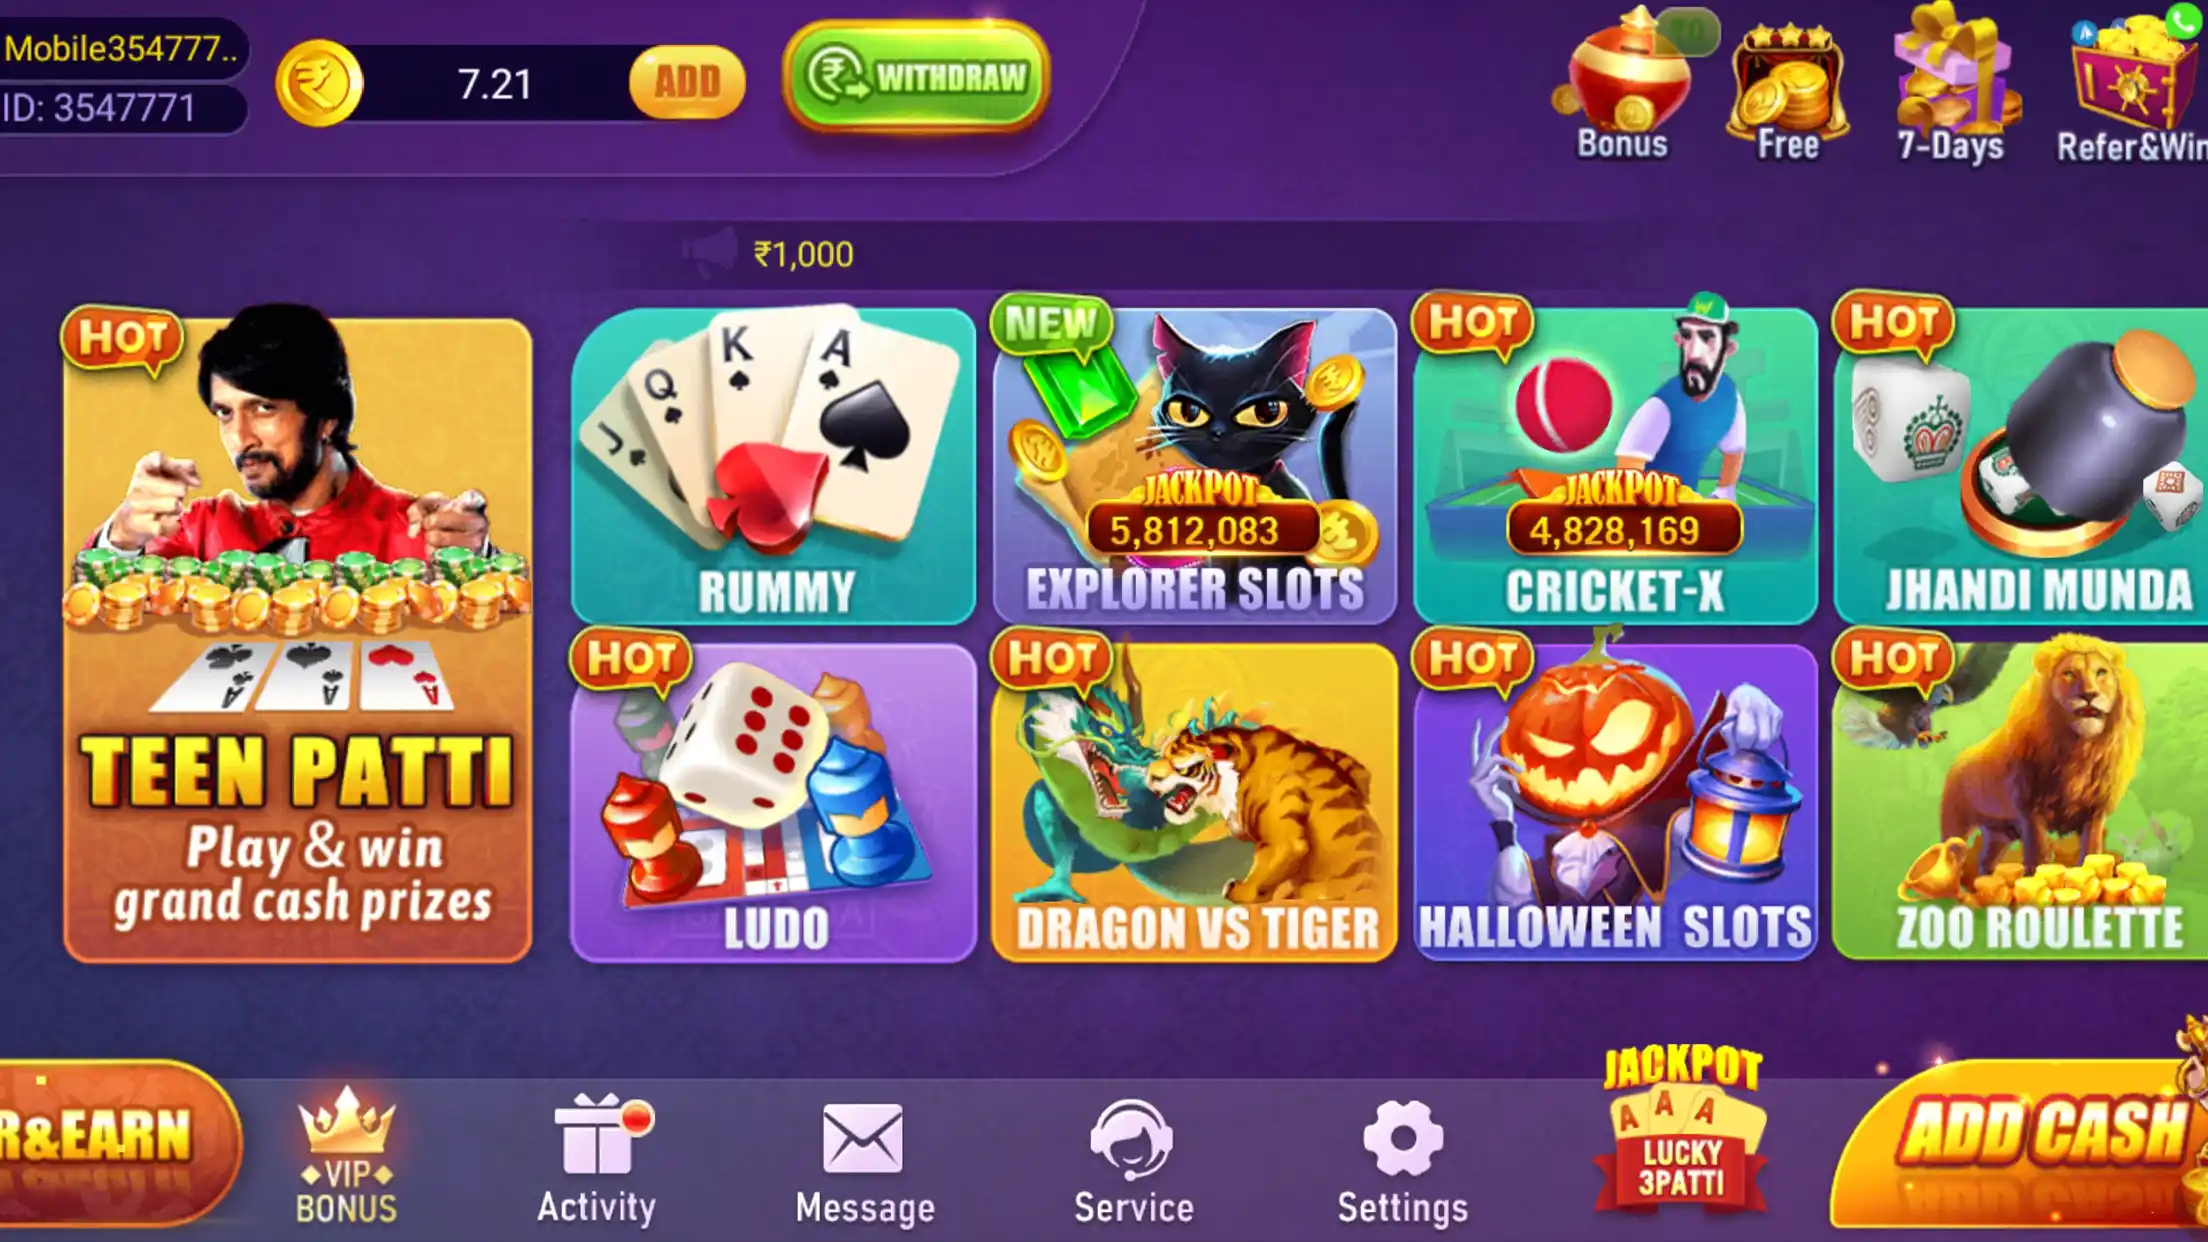Click the green Withdraw button
Image resolution: width=2208 pixels, height=1242 pixels.
pyautogui.click(x=916, y=78)
